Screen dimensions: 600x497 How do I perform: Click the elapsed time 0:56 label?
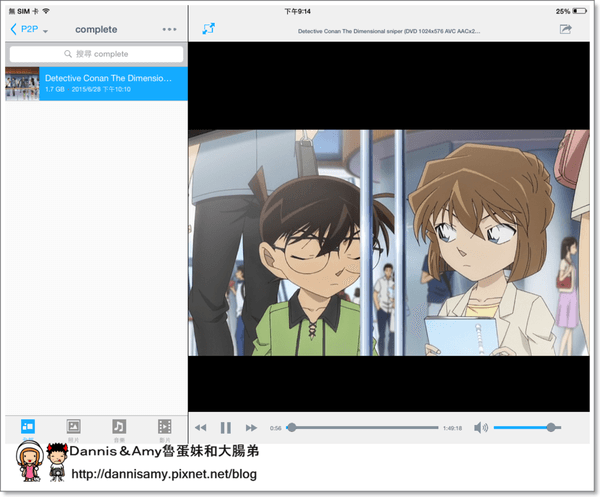276,428
